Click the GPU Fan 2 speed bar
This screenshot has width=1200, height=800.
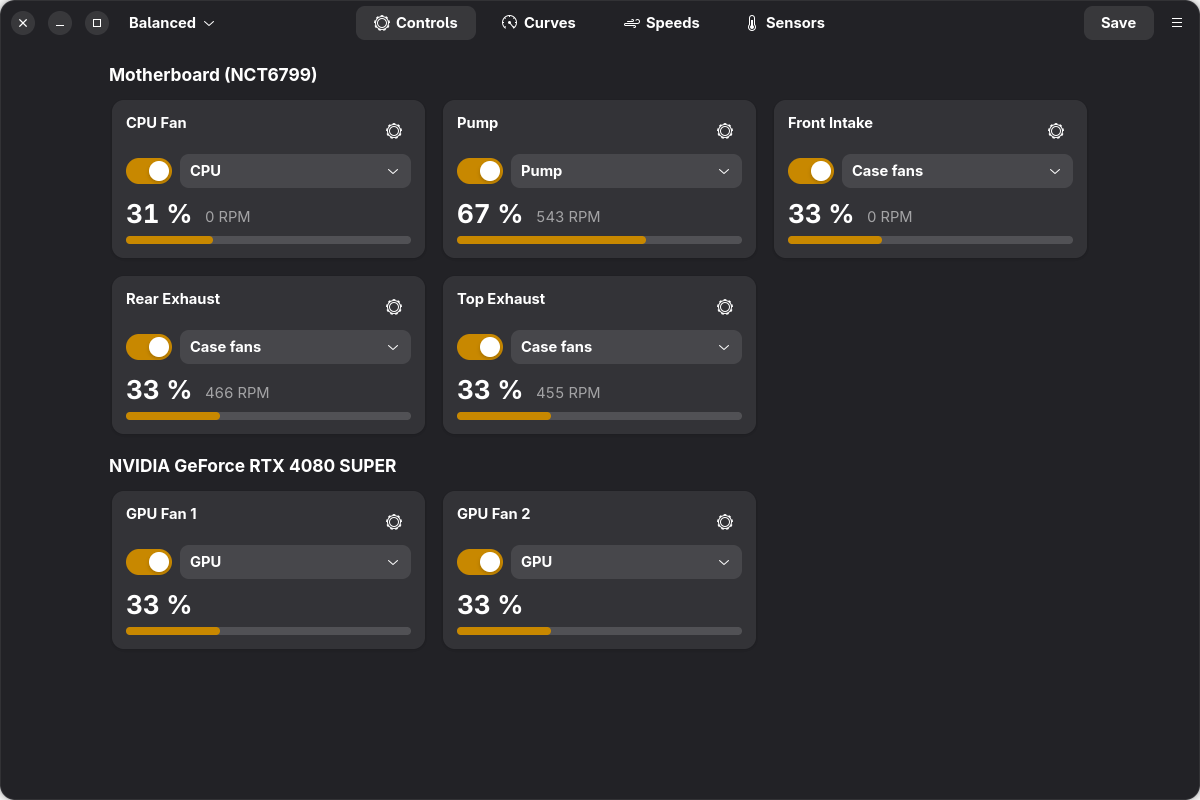[x=599, y=631]
